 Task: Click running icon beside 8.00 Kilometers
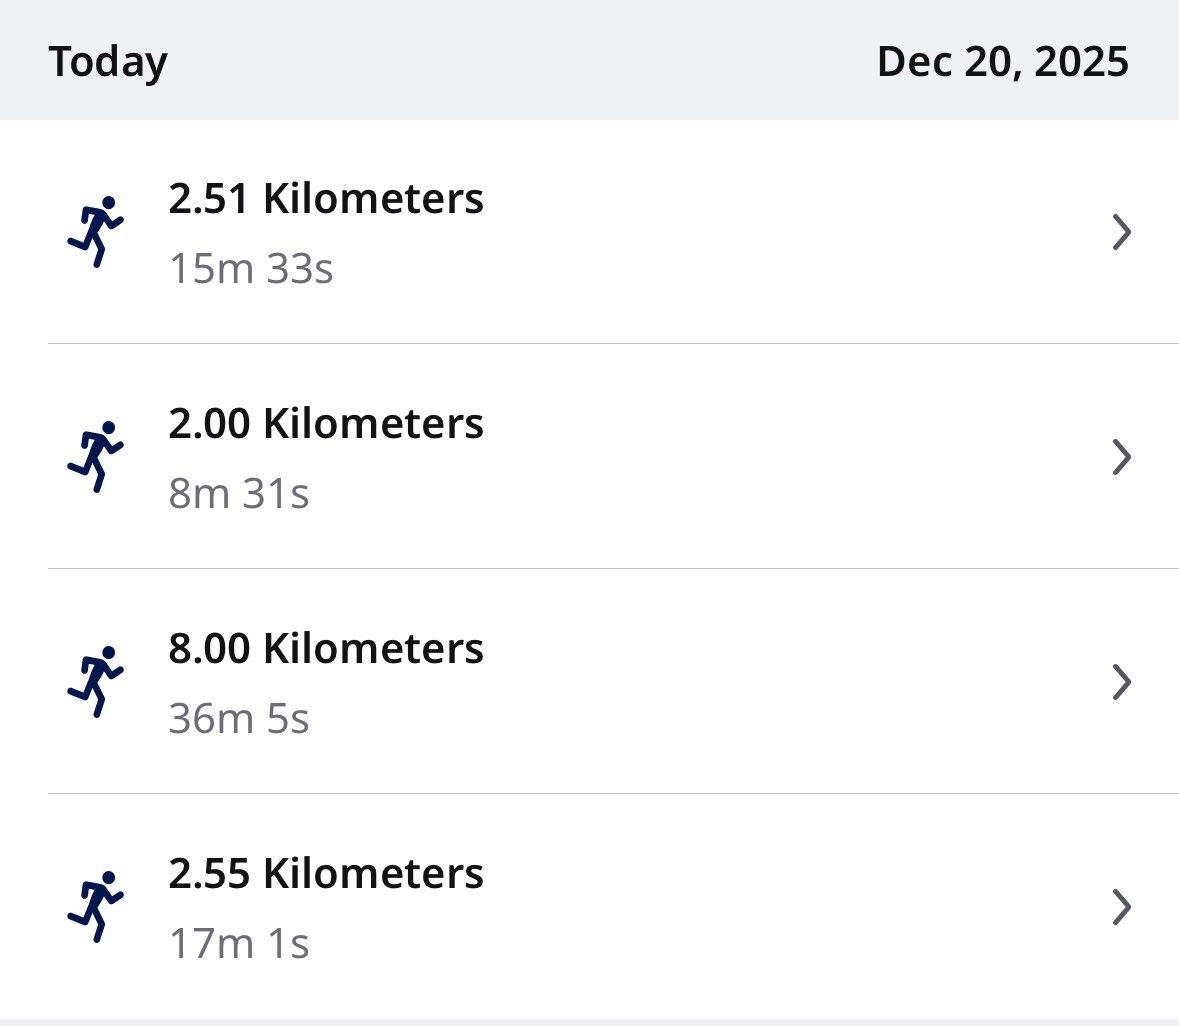(95, 681)
